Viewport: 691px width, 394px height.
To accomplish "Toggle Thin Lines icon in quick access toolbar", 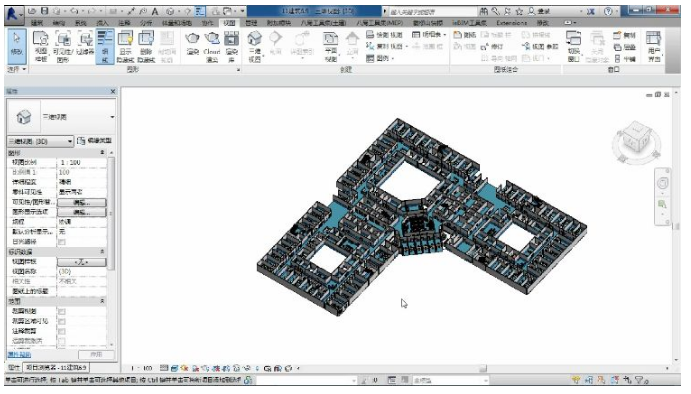I will click(x=200, y=11).
